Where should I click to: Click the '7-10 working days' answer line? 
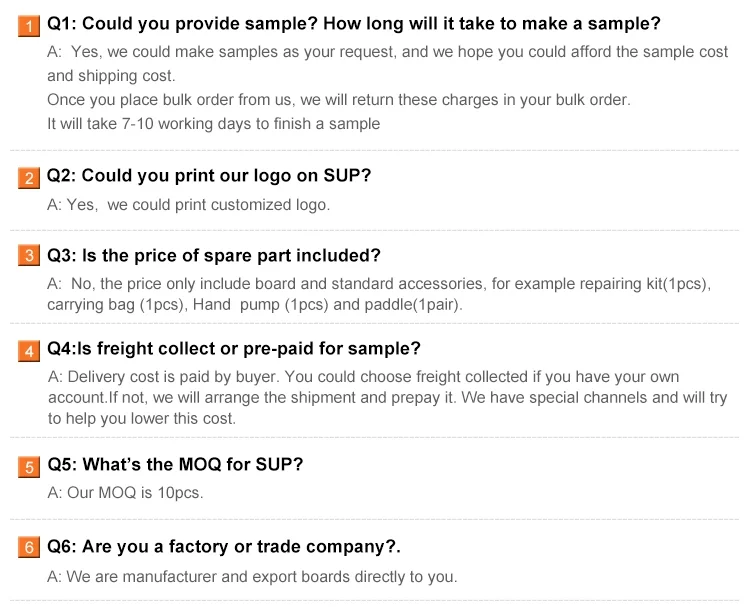click(x=214, y=124)
